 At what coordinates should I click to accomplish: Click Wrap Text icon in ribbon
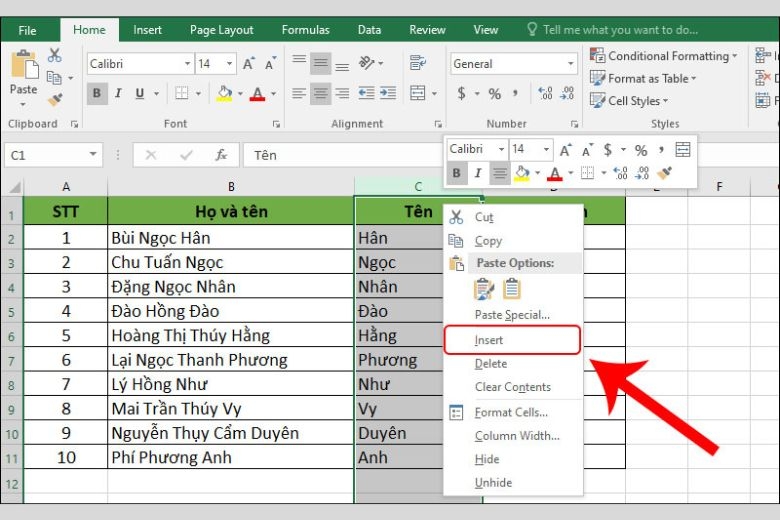click(x=417, y=63)
